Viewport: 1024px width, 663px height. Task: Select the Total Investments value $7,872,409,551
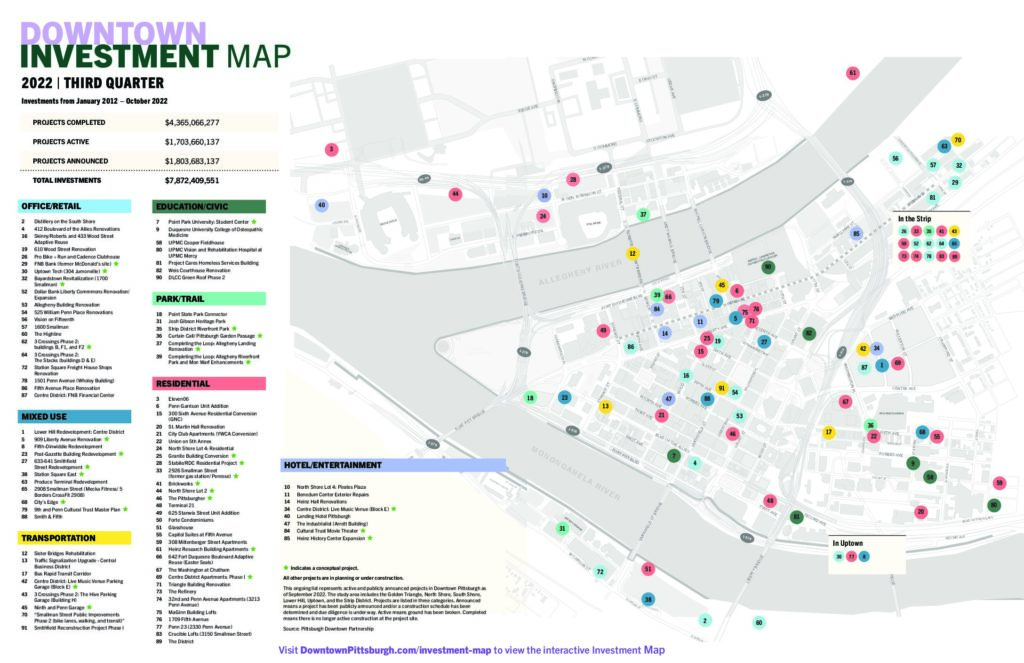192,180
